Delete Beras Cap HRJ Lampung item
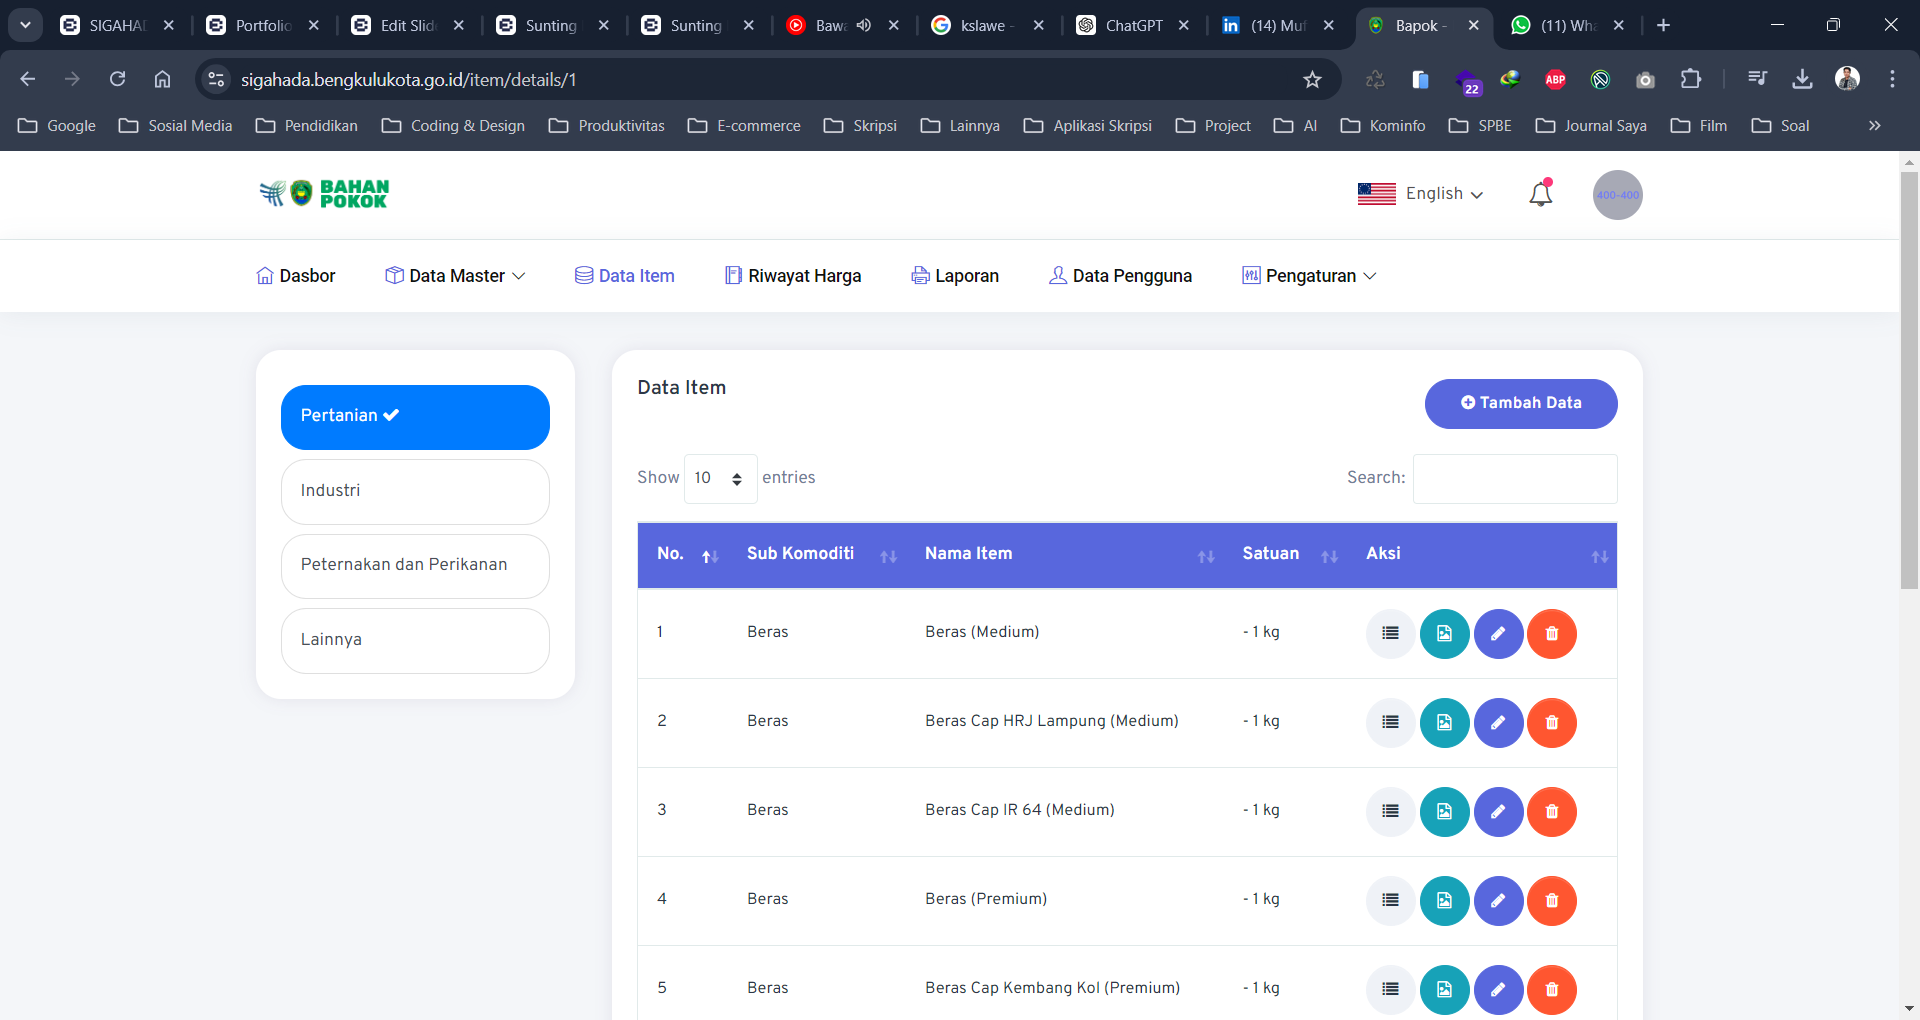1920x1020 pixels. point(1552,722)
